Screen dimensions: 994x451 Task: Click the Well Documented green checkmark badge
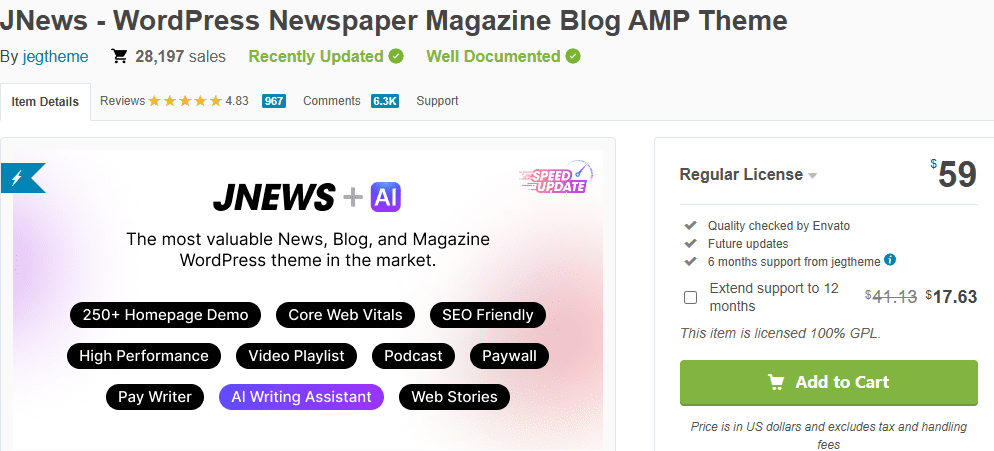point(573,56)
